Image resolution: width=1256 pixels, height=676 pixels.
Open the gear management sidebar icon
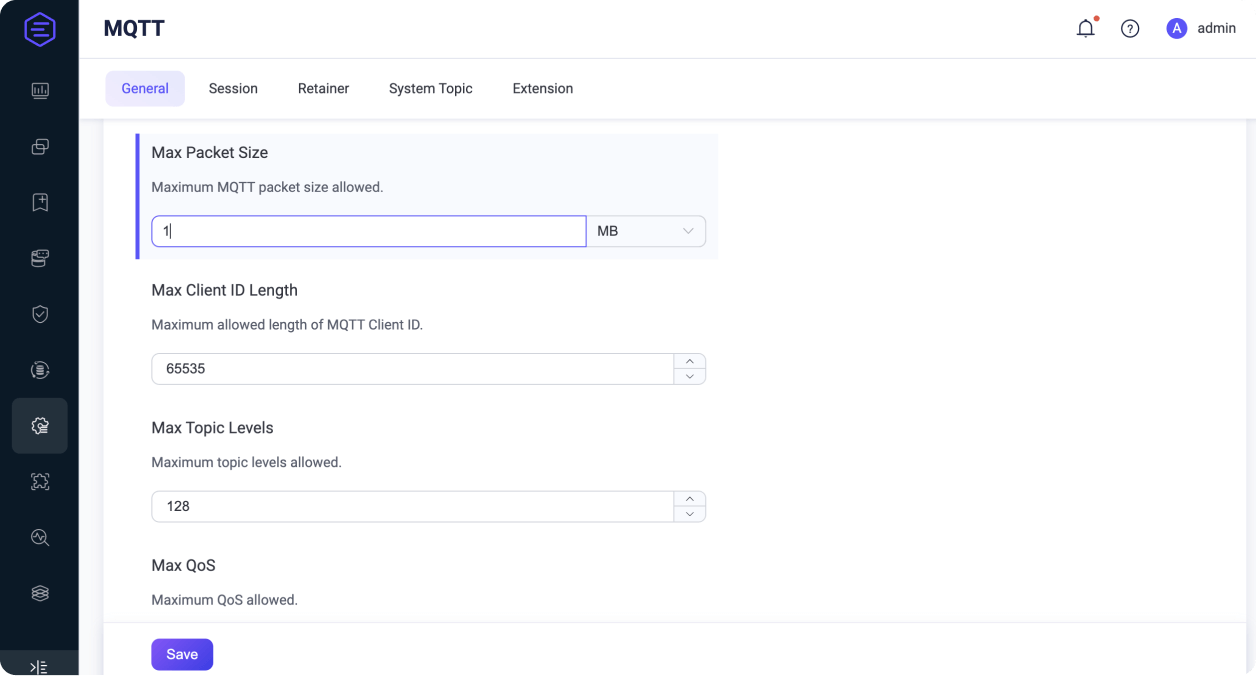(40, 426)
